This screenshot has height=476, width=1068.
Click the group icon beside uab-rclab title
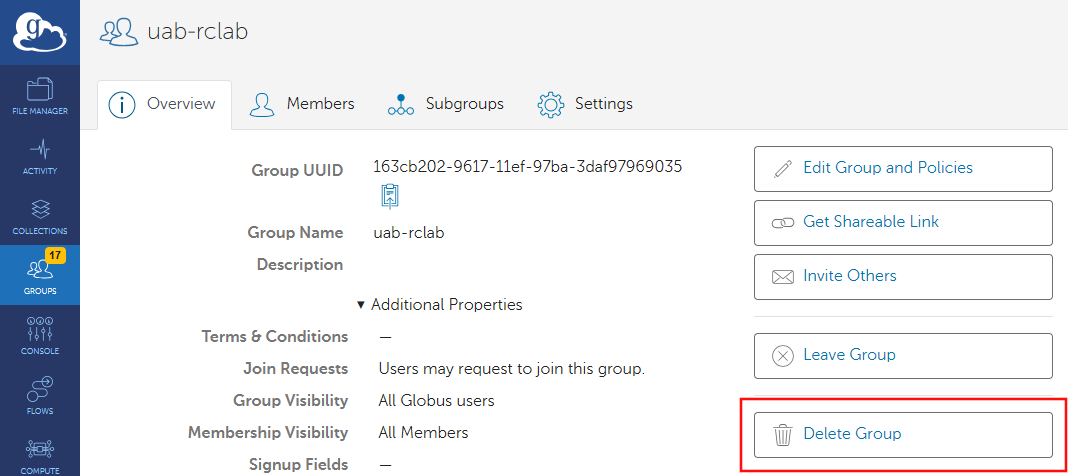[118, 32]
